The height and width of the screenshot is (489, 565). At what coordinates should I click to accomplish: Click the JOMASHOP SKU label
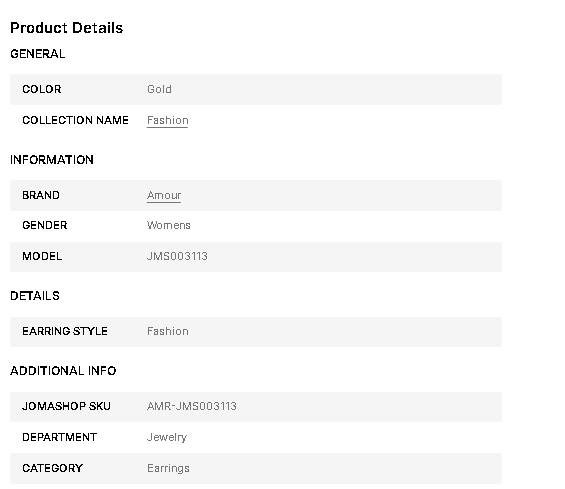(66, 406)
